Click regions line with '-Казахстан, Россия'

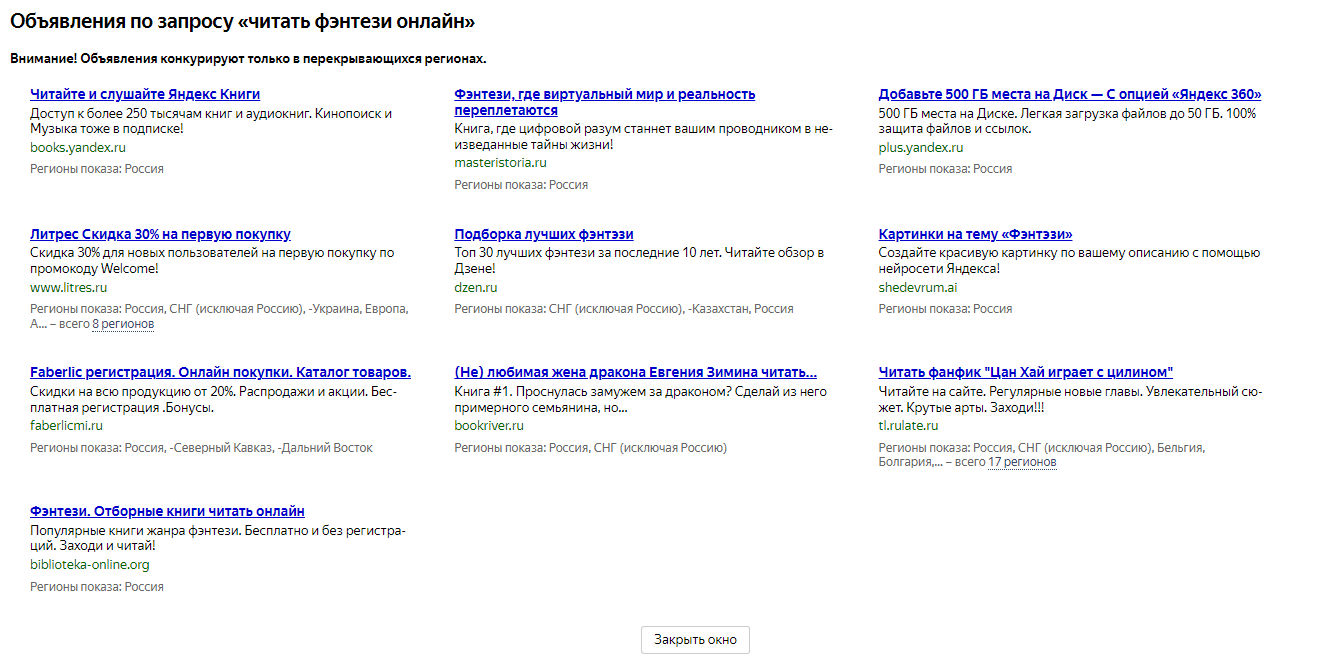[x=624, y=309]
